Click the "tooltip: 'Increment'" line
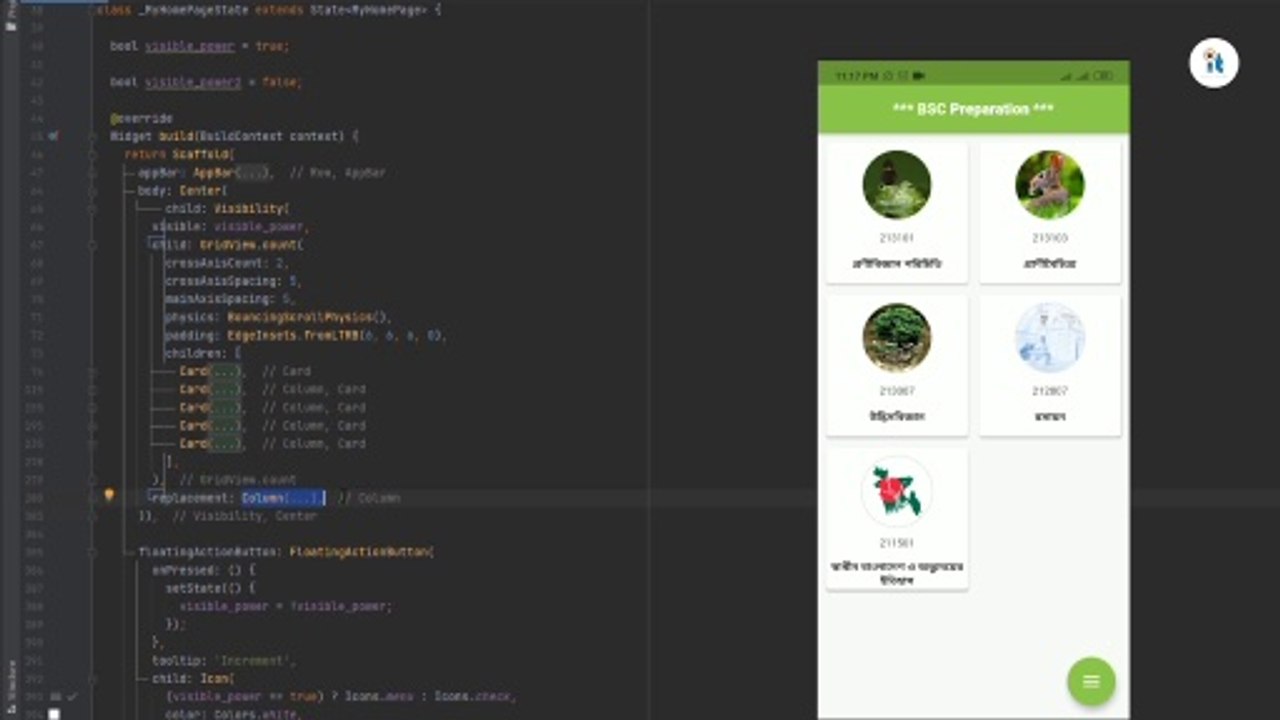This screenshot has height=720, width=1280. [224, 660]
